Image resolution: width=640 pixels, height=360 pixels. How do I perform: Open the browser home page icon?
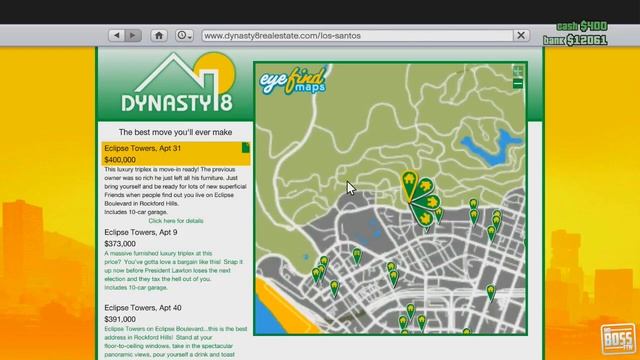coord(159,36)
